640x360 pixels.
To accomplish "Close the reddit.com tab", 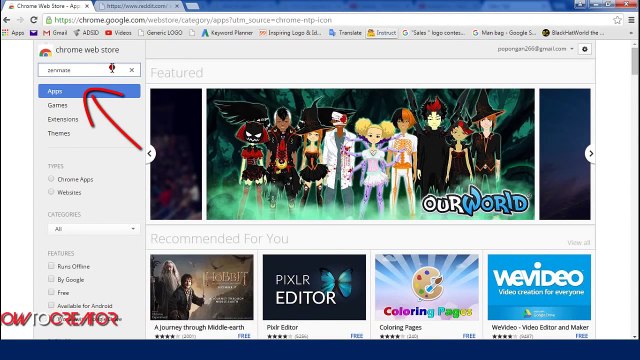I will (177, 6).
